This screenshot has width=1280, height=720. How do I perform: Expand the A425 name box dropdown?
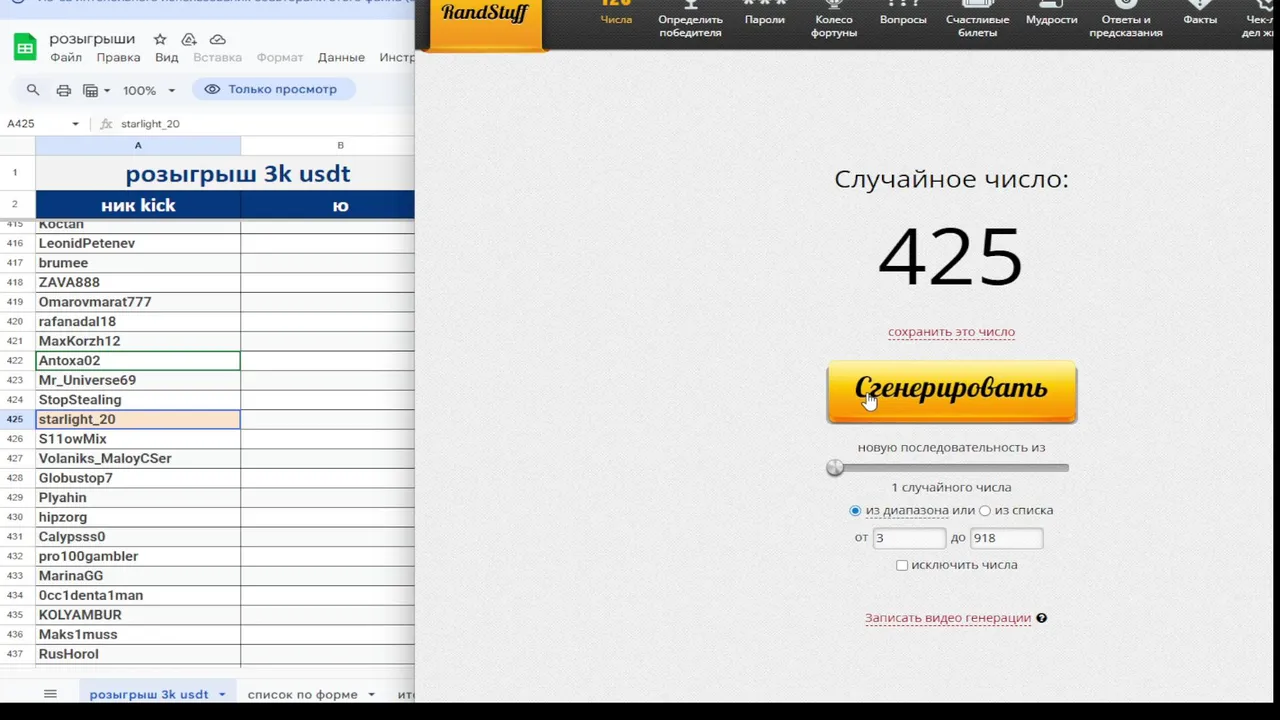(x=75, y=124)
